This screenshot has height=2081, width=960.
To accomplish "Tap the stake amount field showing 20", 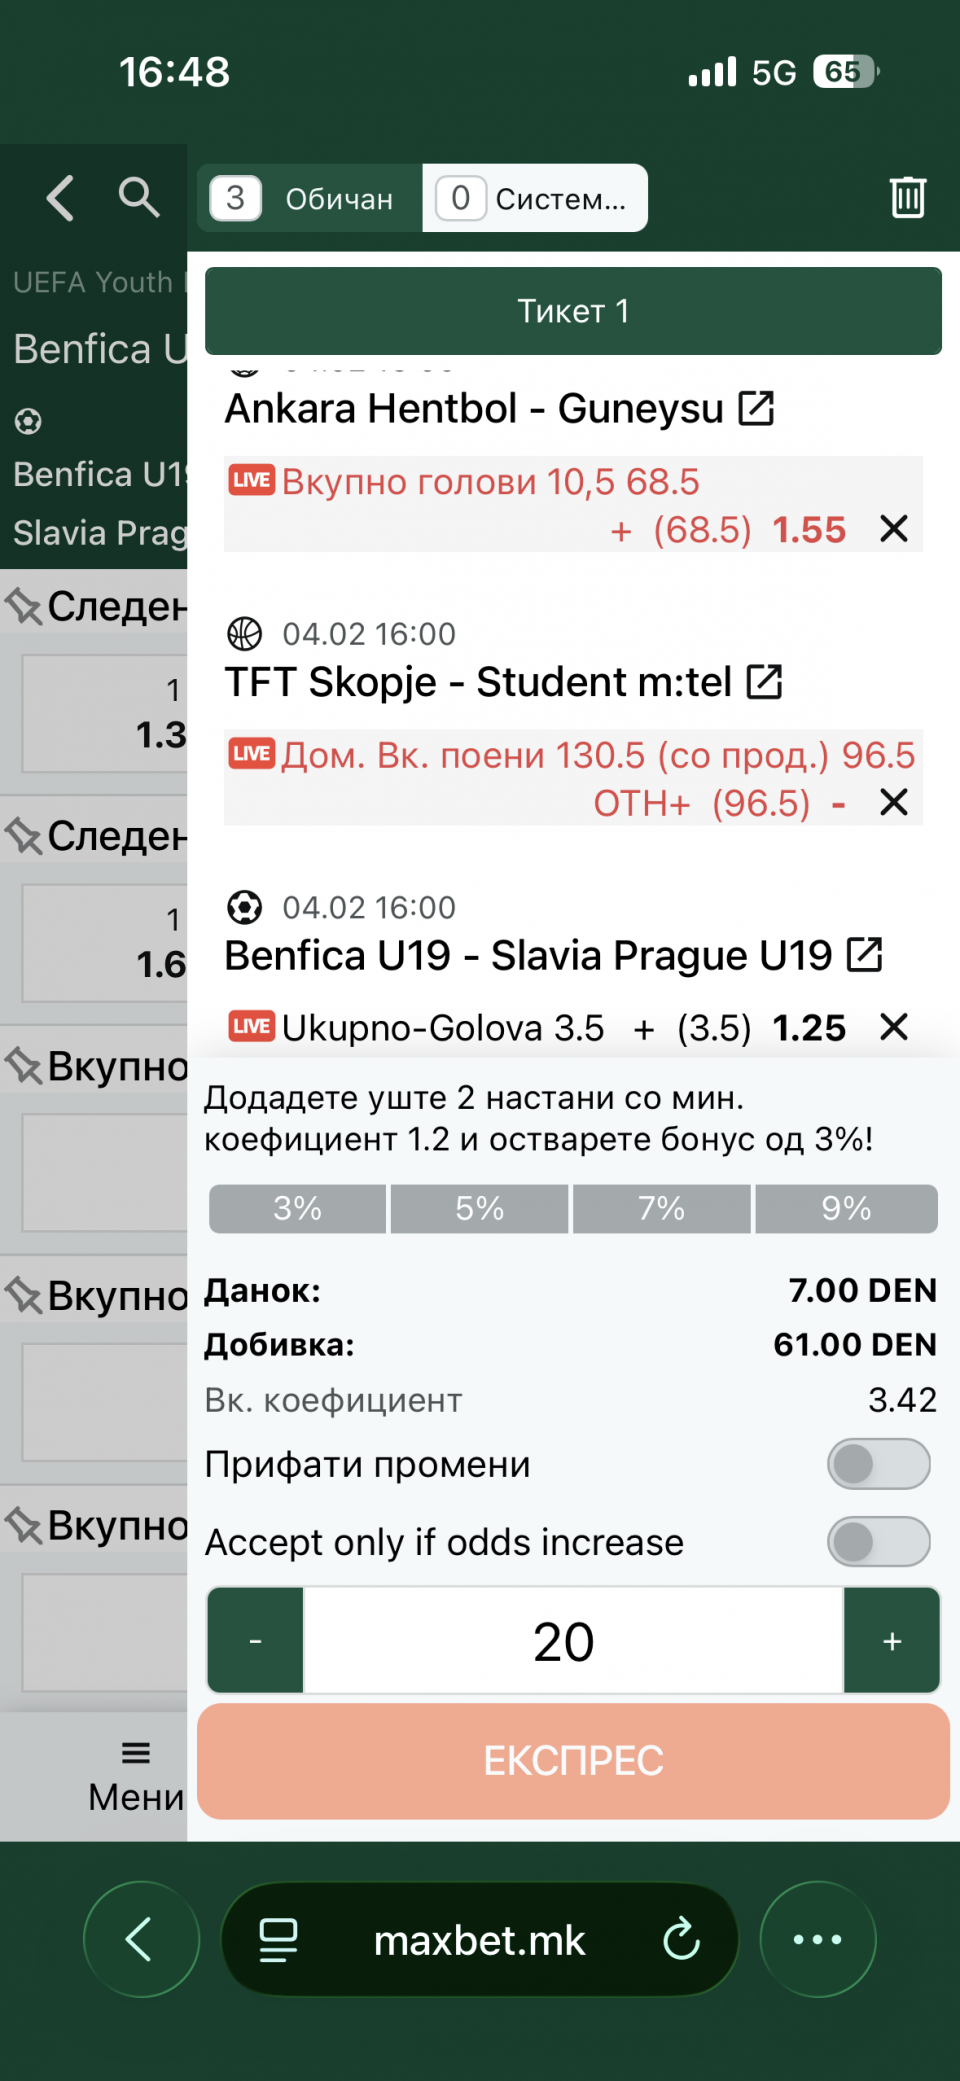I will pyautogui.click(x=573, y=1641).
